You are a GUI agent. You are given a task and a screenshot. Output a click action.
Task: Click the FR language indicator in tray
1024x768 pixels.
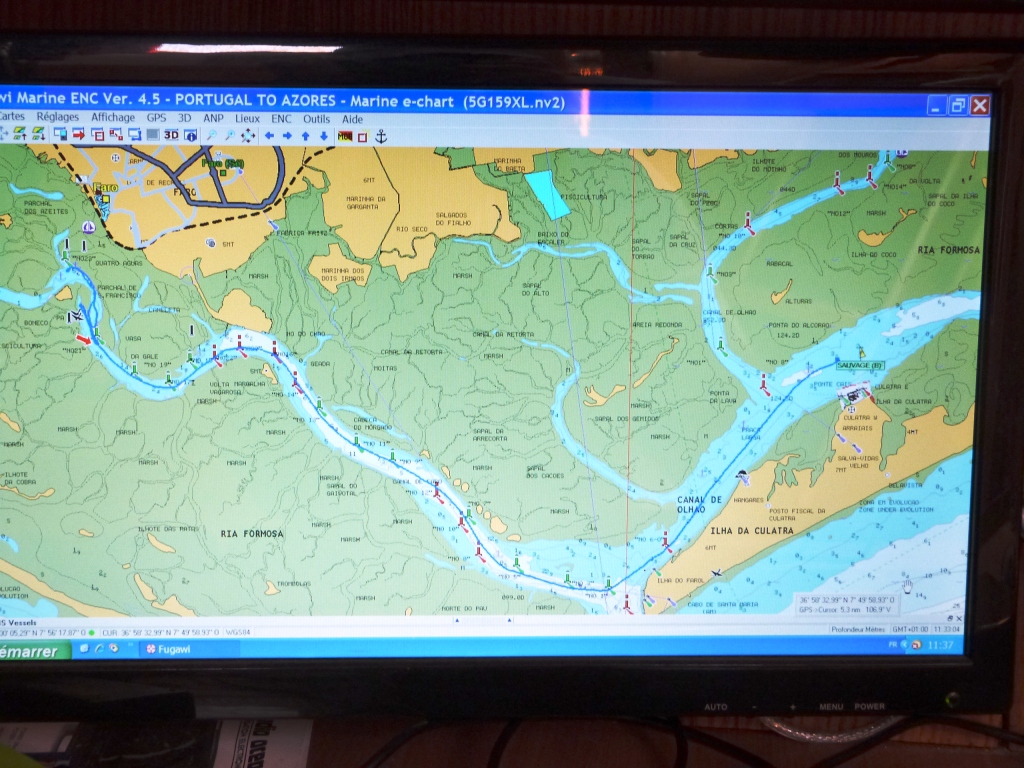coord(893,645)
